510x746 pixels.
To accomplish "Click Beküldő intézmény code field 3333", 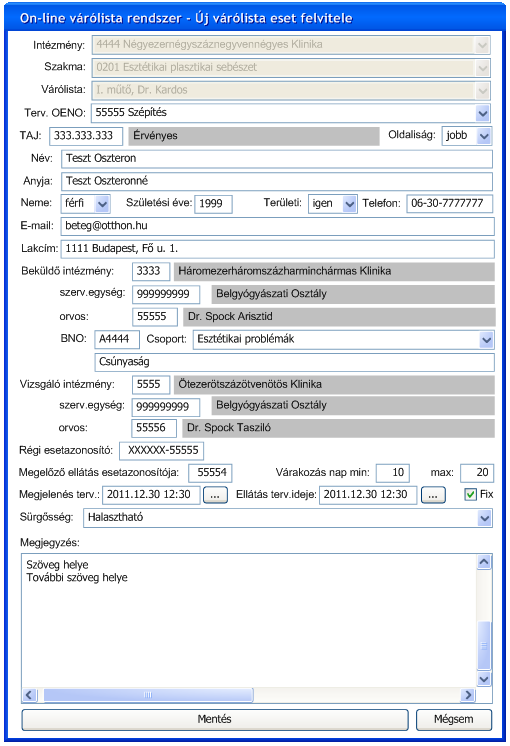I will [151, 272].
